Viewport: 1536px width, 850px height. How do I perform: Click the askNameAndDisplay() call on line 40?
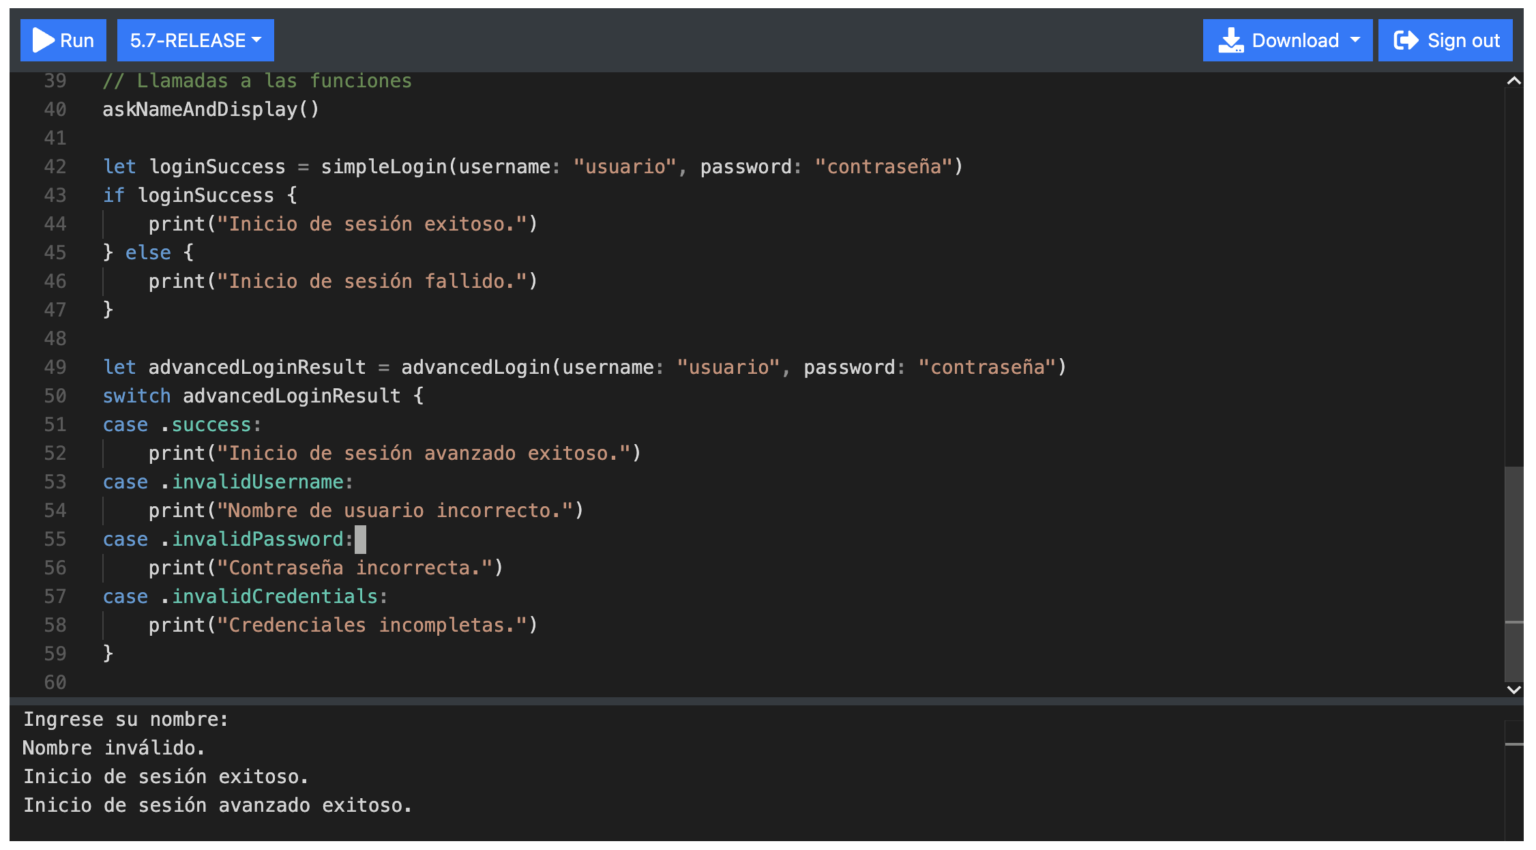pyautogui.click(x=210, y=109)
